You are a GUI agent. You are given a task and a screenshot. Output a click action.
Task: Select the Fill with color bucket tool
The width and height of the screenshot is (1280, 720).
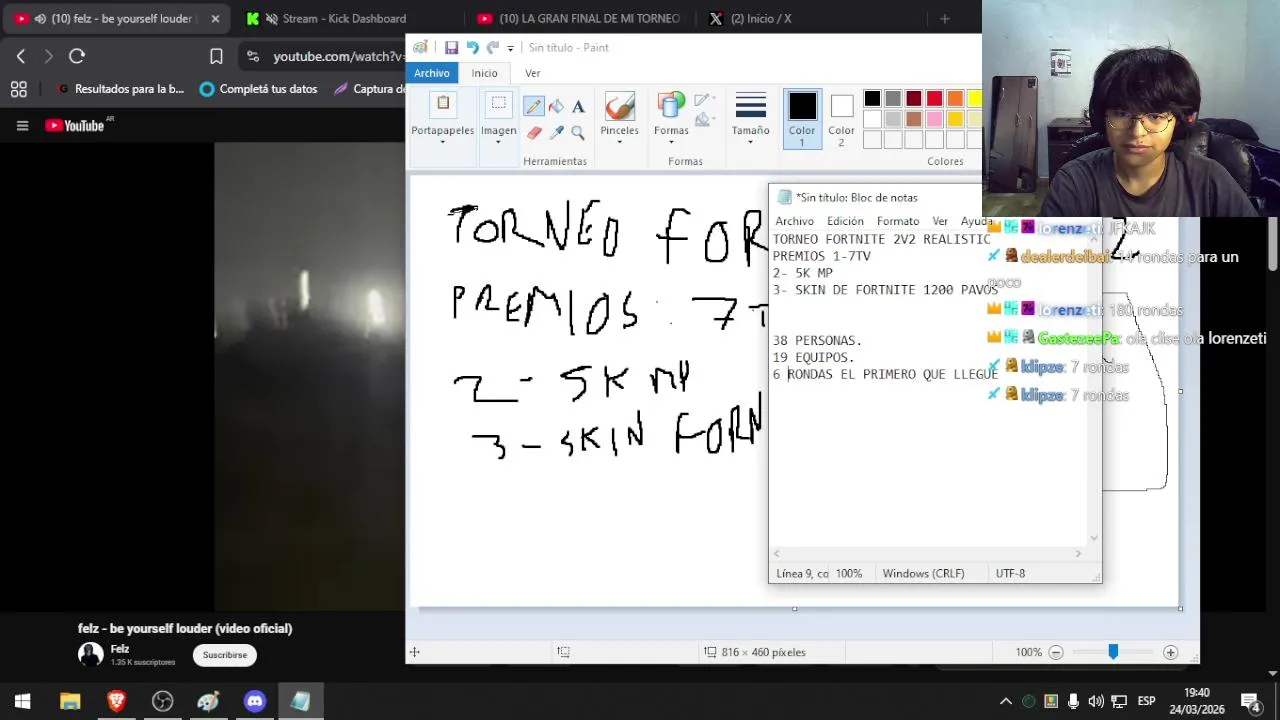[556, 107]
